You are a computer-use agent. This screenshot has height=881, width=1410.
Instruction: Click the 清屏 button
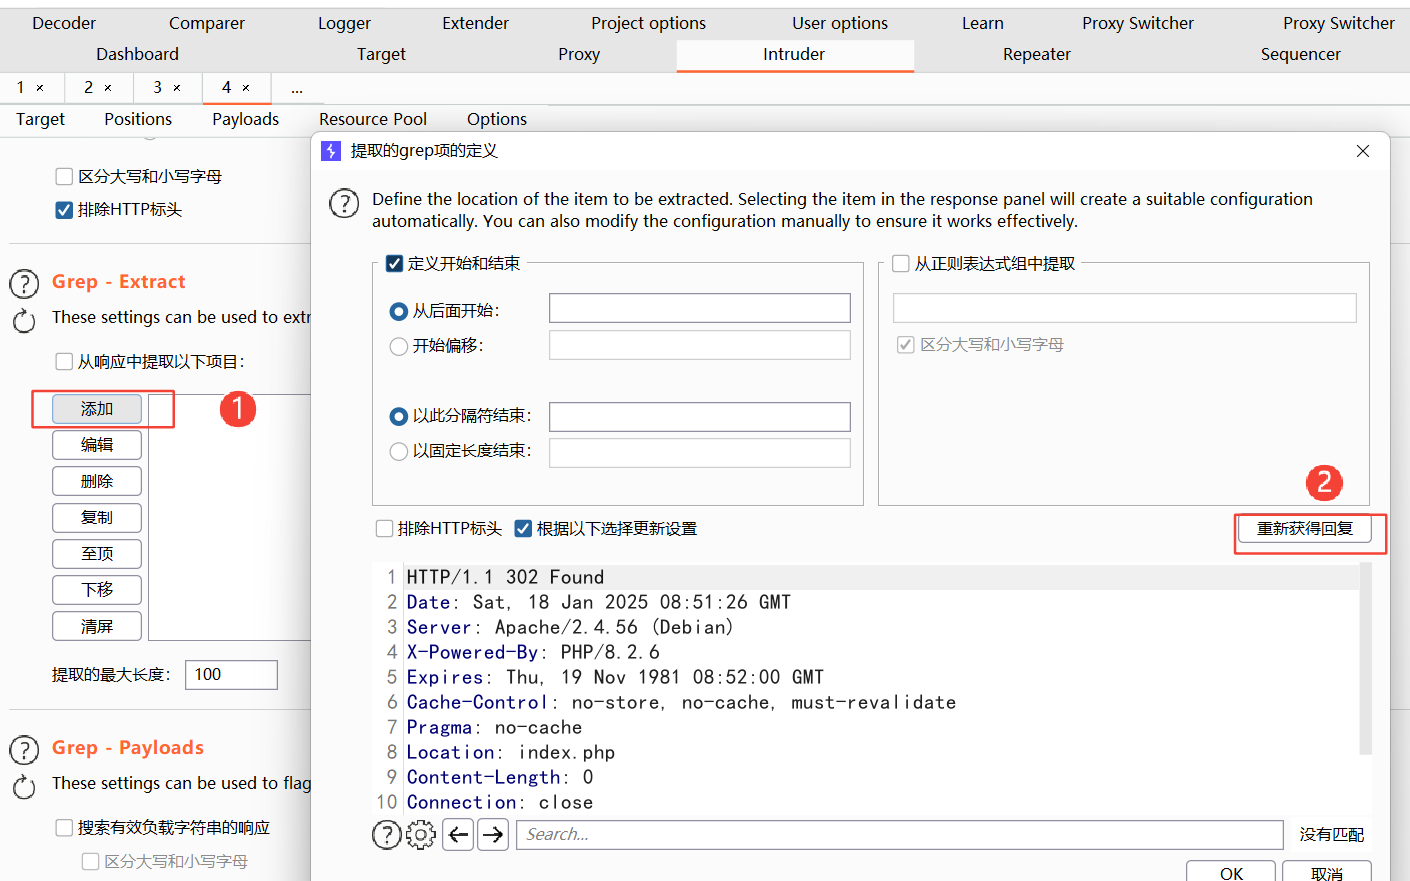[97, 626]
